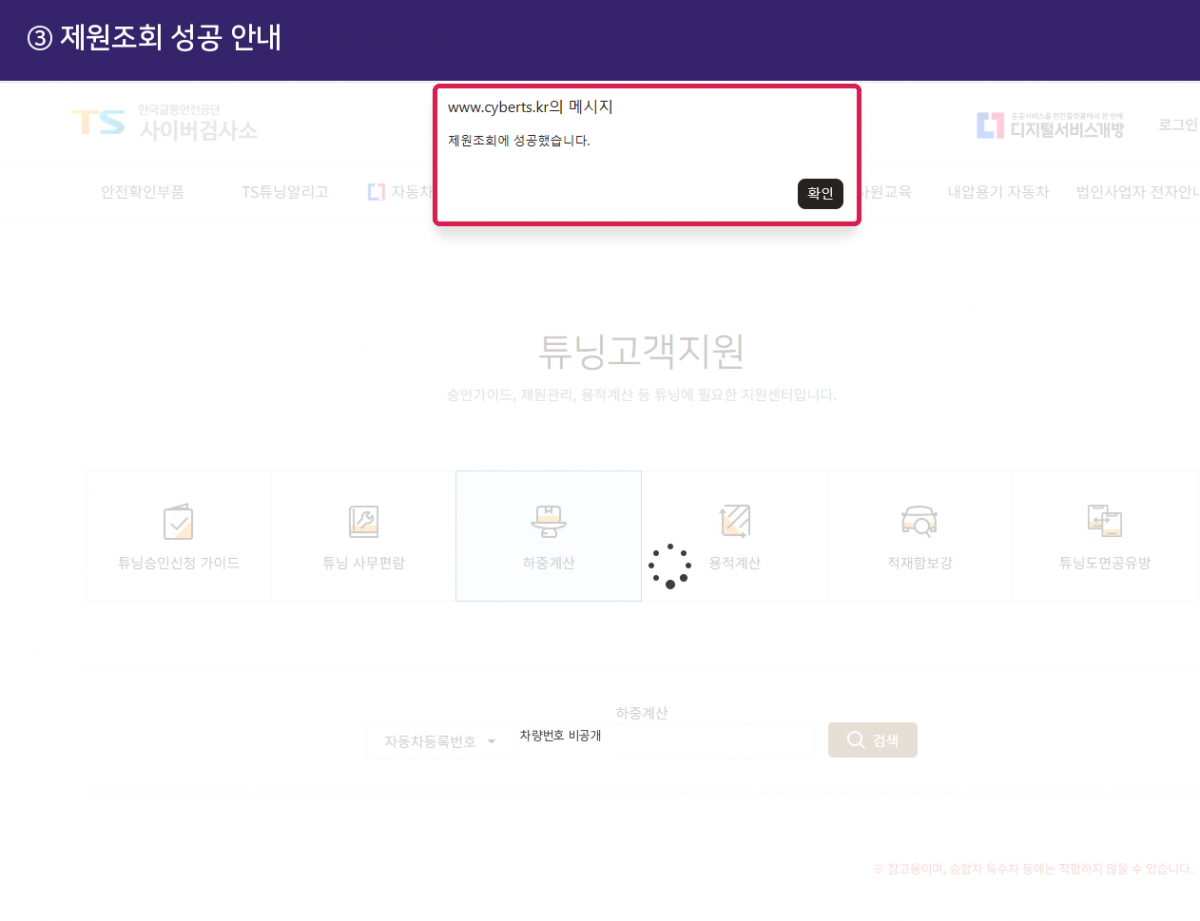Screen dimensions: 1200x921
Task: Select the 튜닝승인신청 가이드 checklist icon
Action: [x=178, y=521]
